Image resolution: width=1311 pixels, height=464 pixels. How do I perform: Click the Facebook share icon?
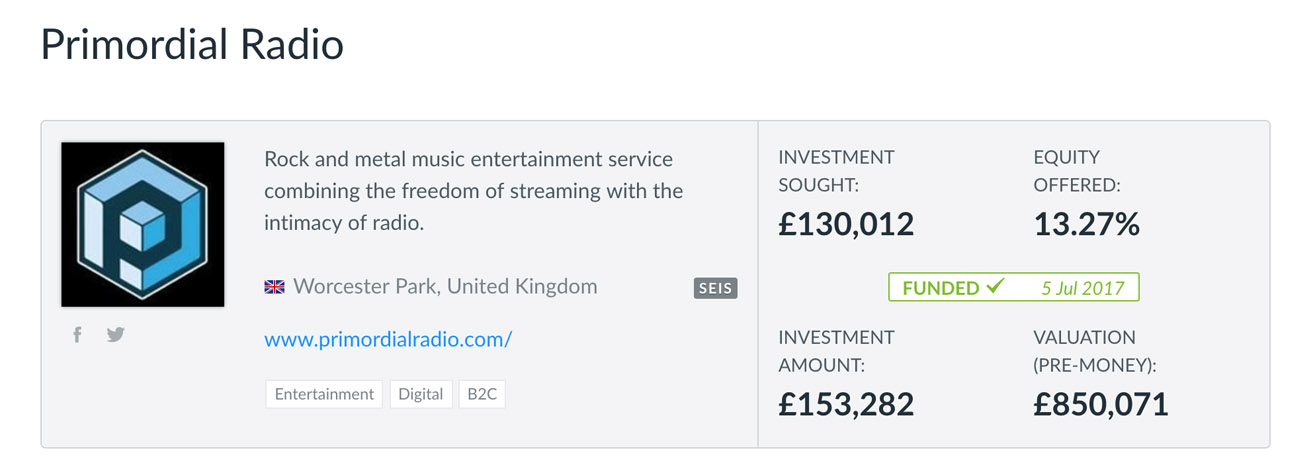[77, 335]
